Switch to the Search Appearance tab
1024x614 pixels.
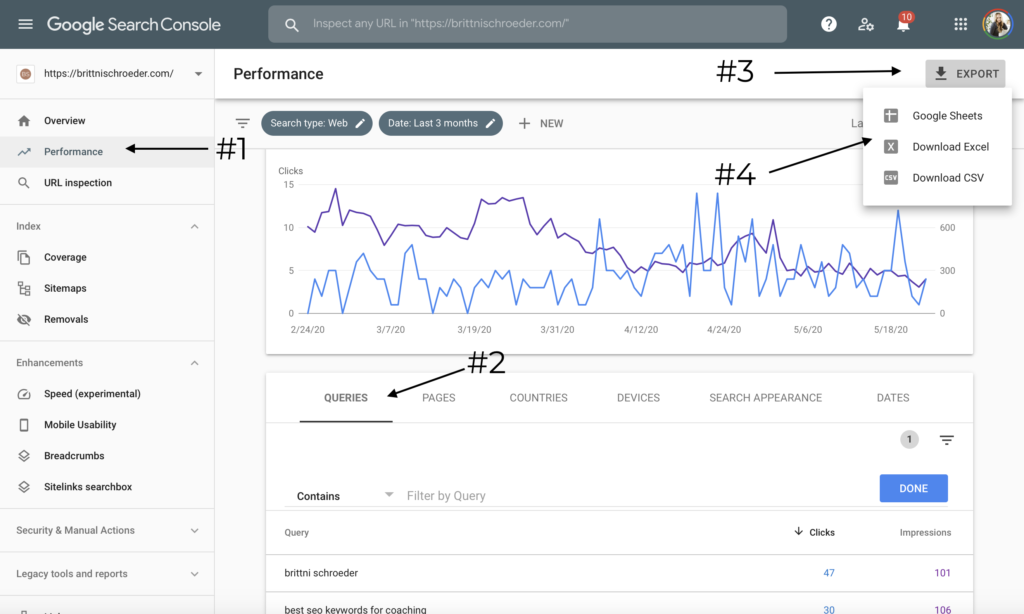[765, 398]
